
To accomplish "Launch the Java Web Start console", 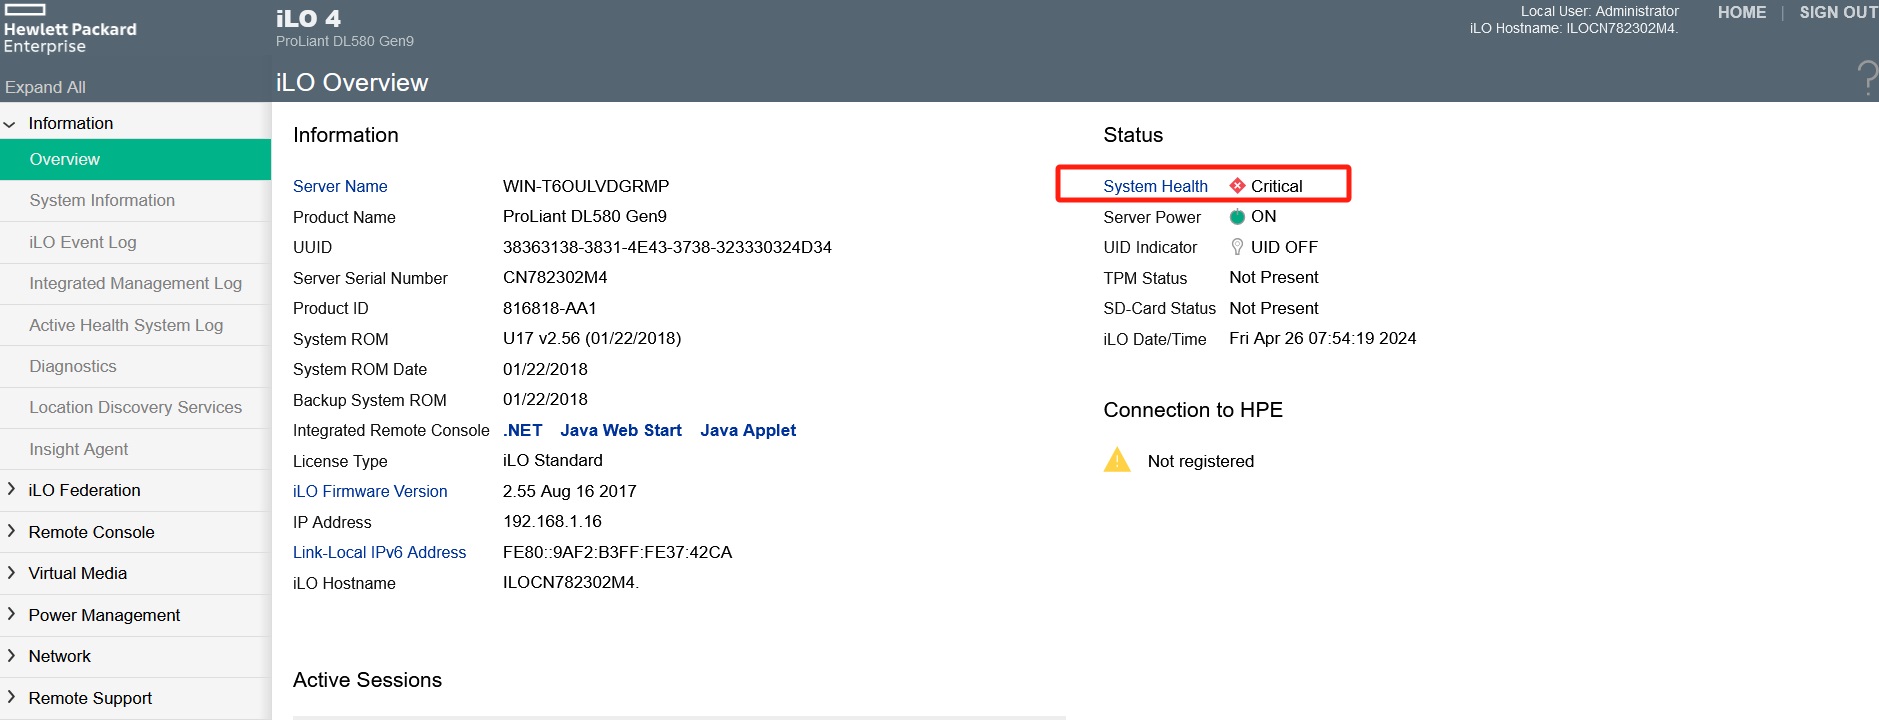I will tap(621, 430).
